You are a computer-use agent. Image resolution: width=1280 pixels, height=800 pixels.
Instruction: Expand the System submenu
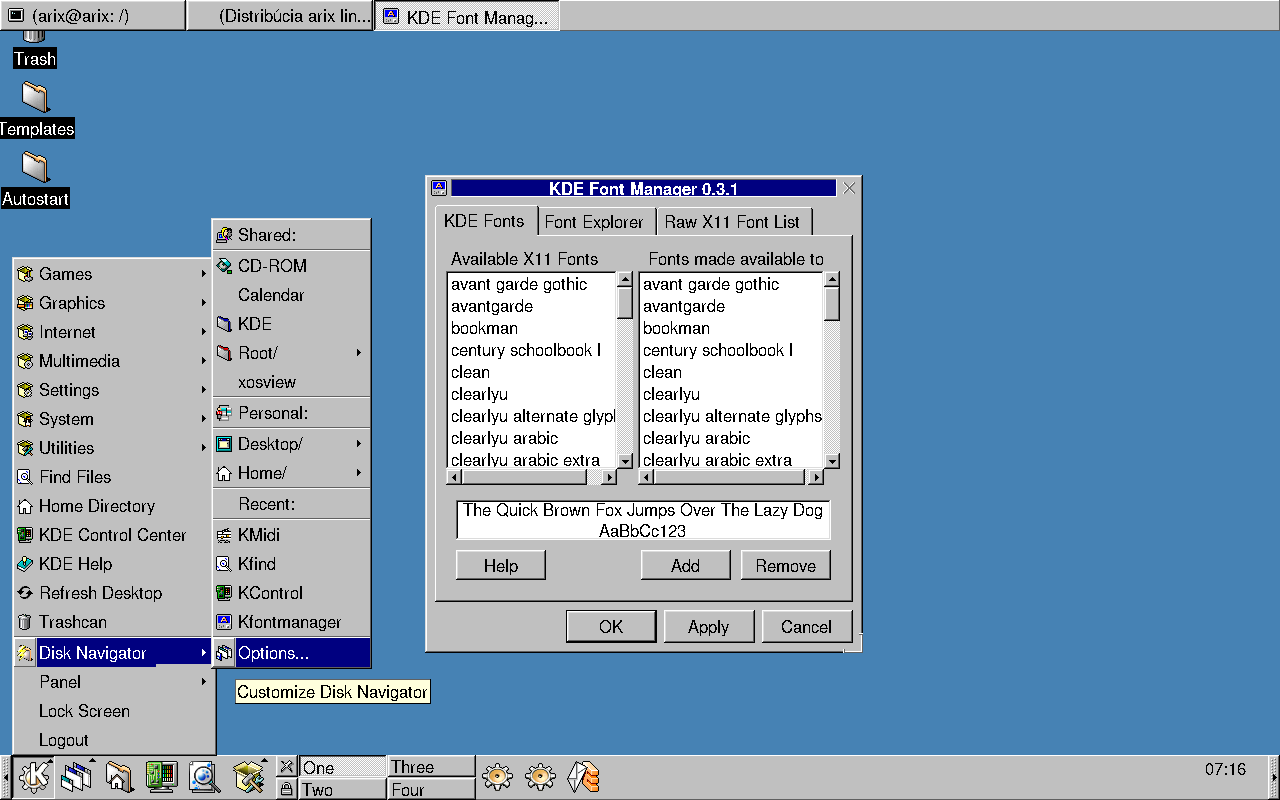pos(114,419)
